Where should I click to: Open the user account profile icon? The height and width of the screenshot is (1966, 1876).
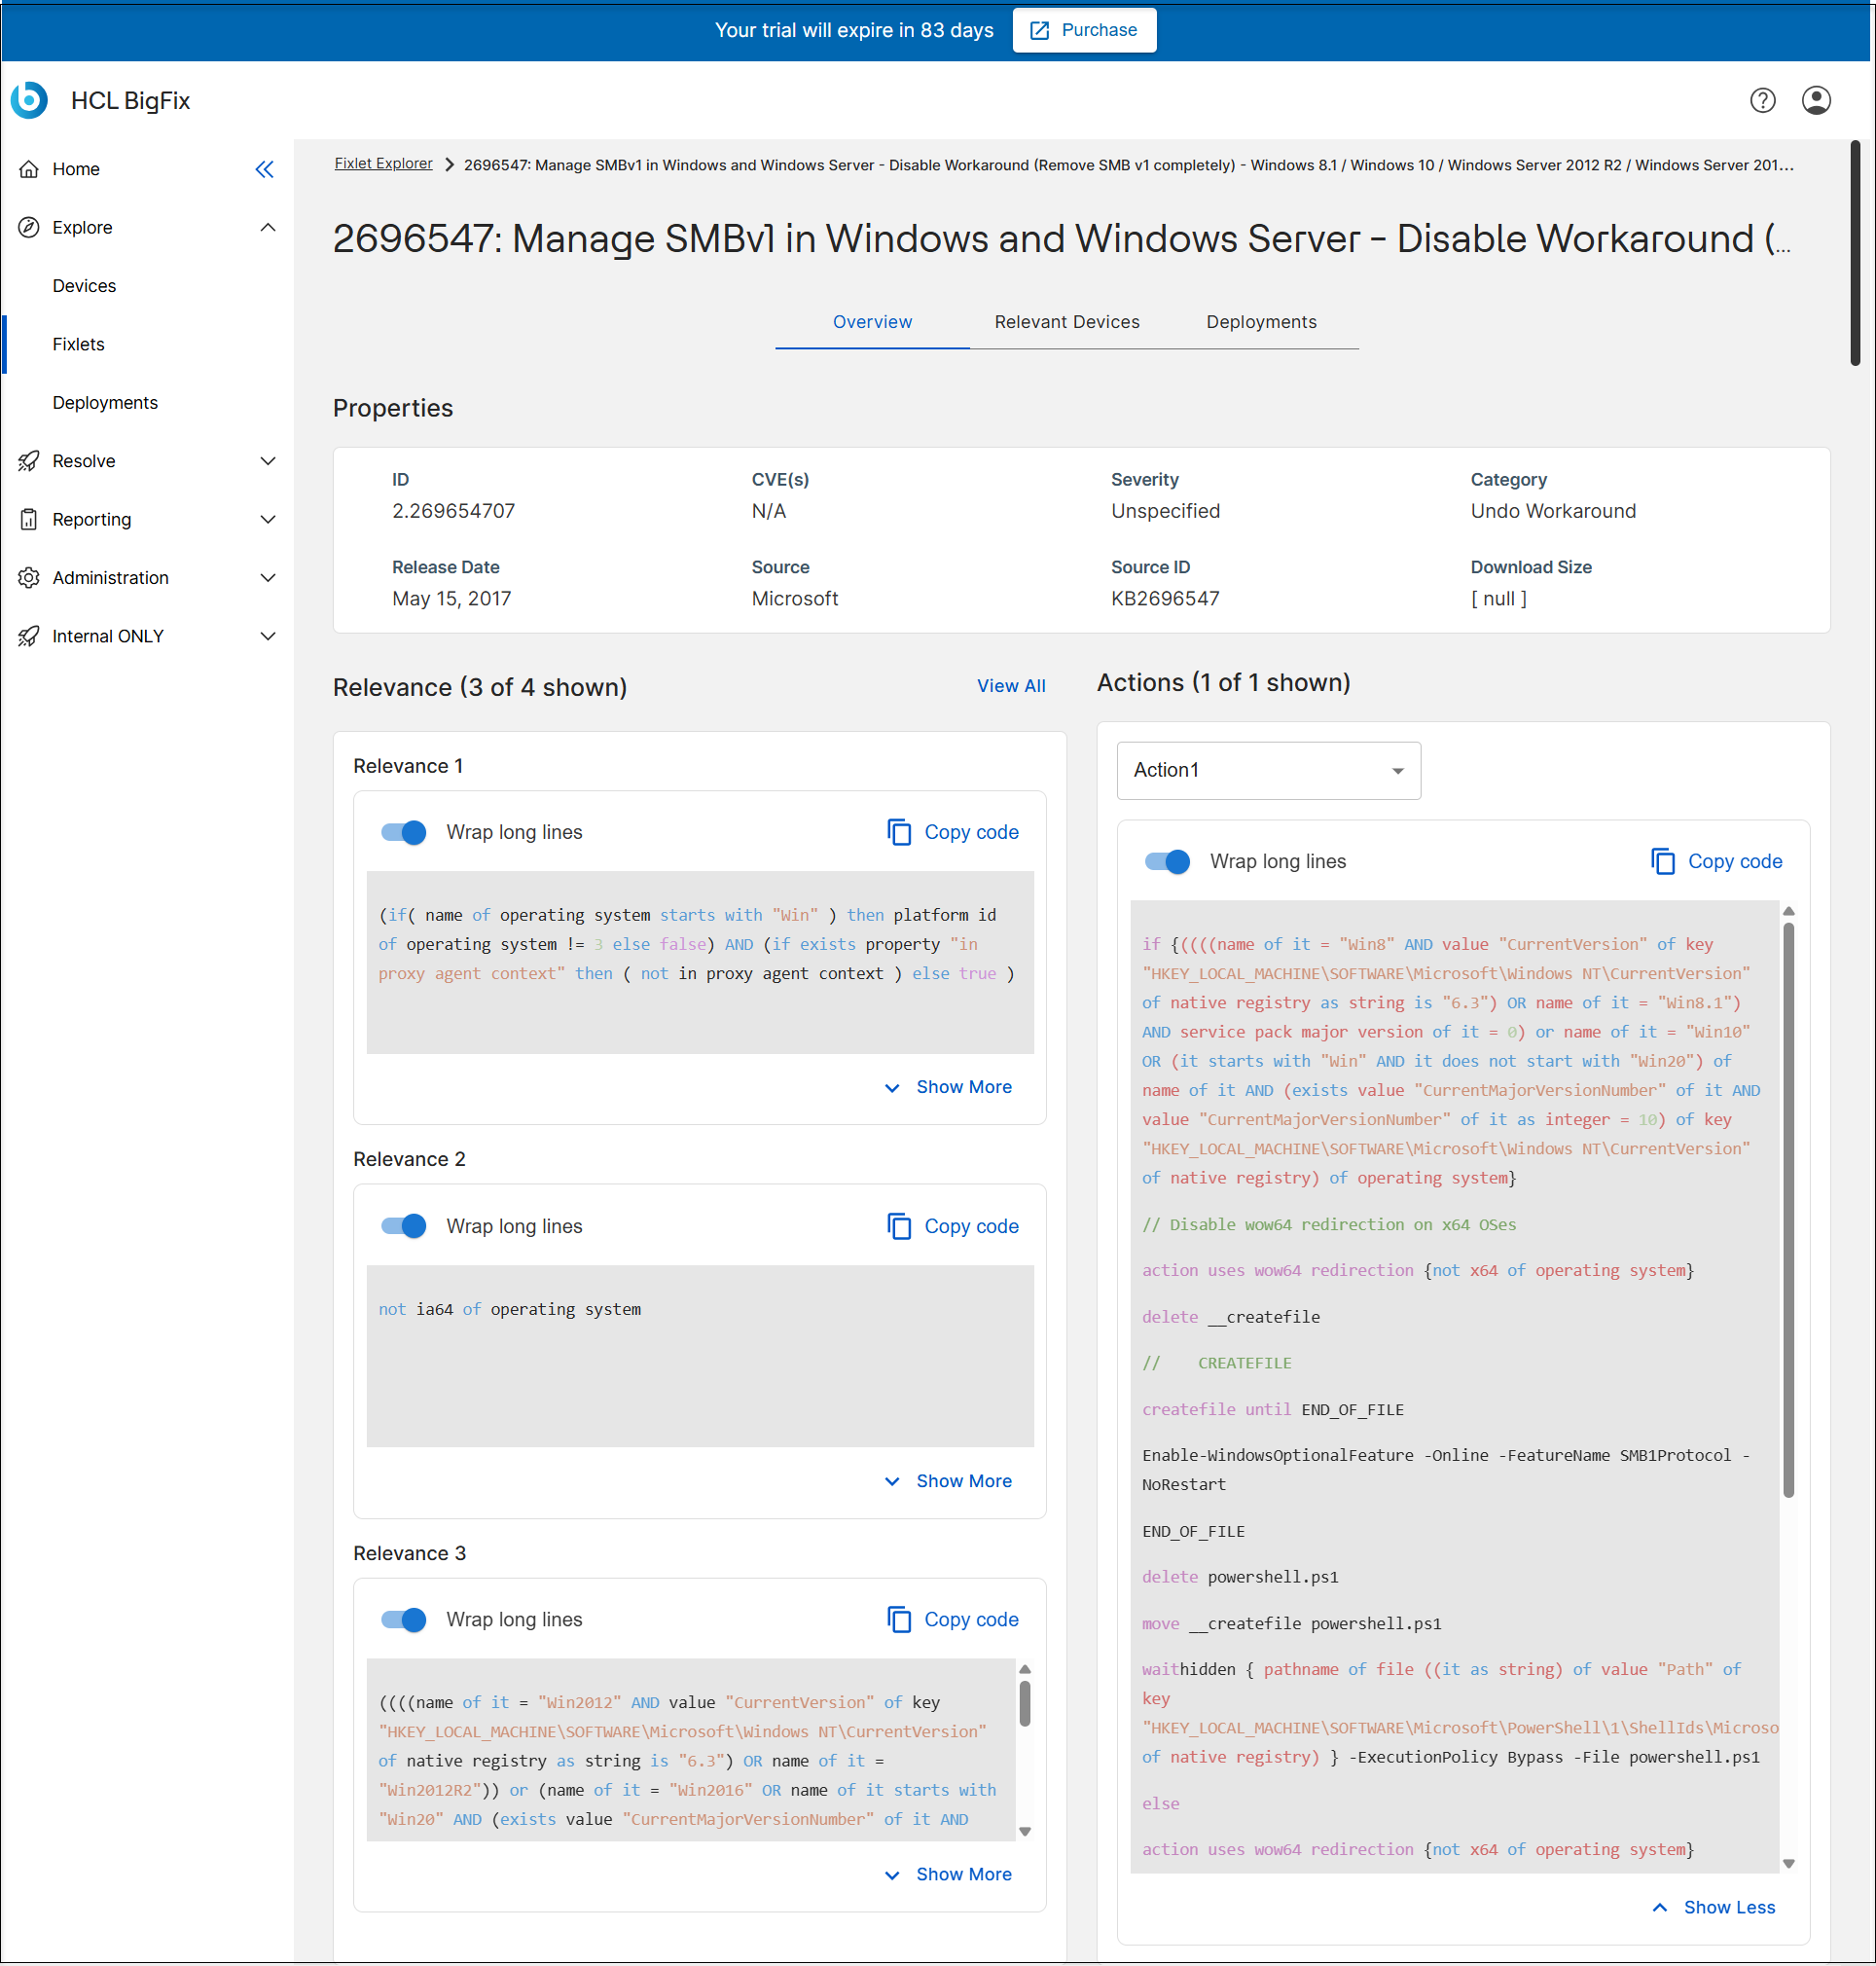[x=1816, y=100]
